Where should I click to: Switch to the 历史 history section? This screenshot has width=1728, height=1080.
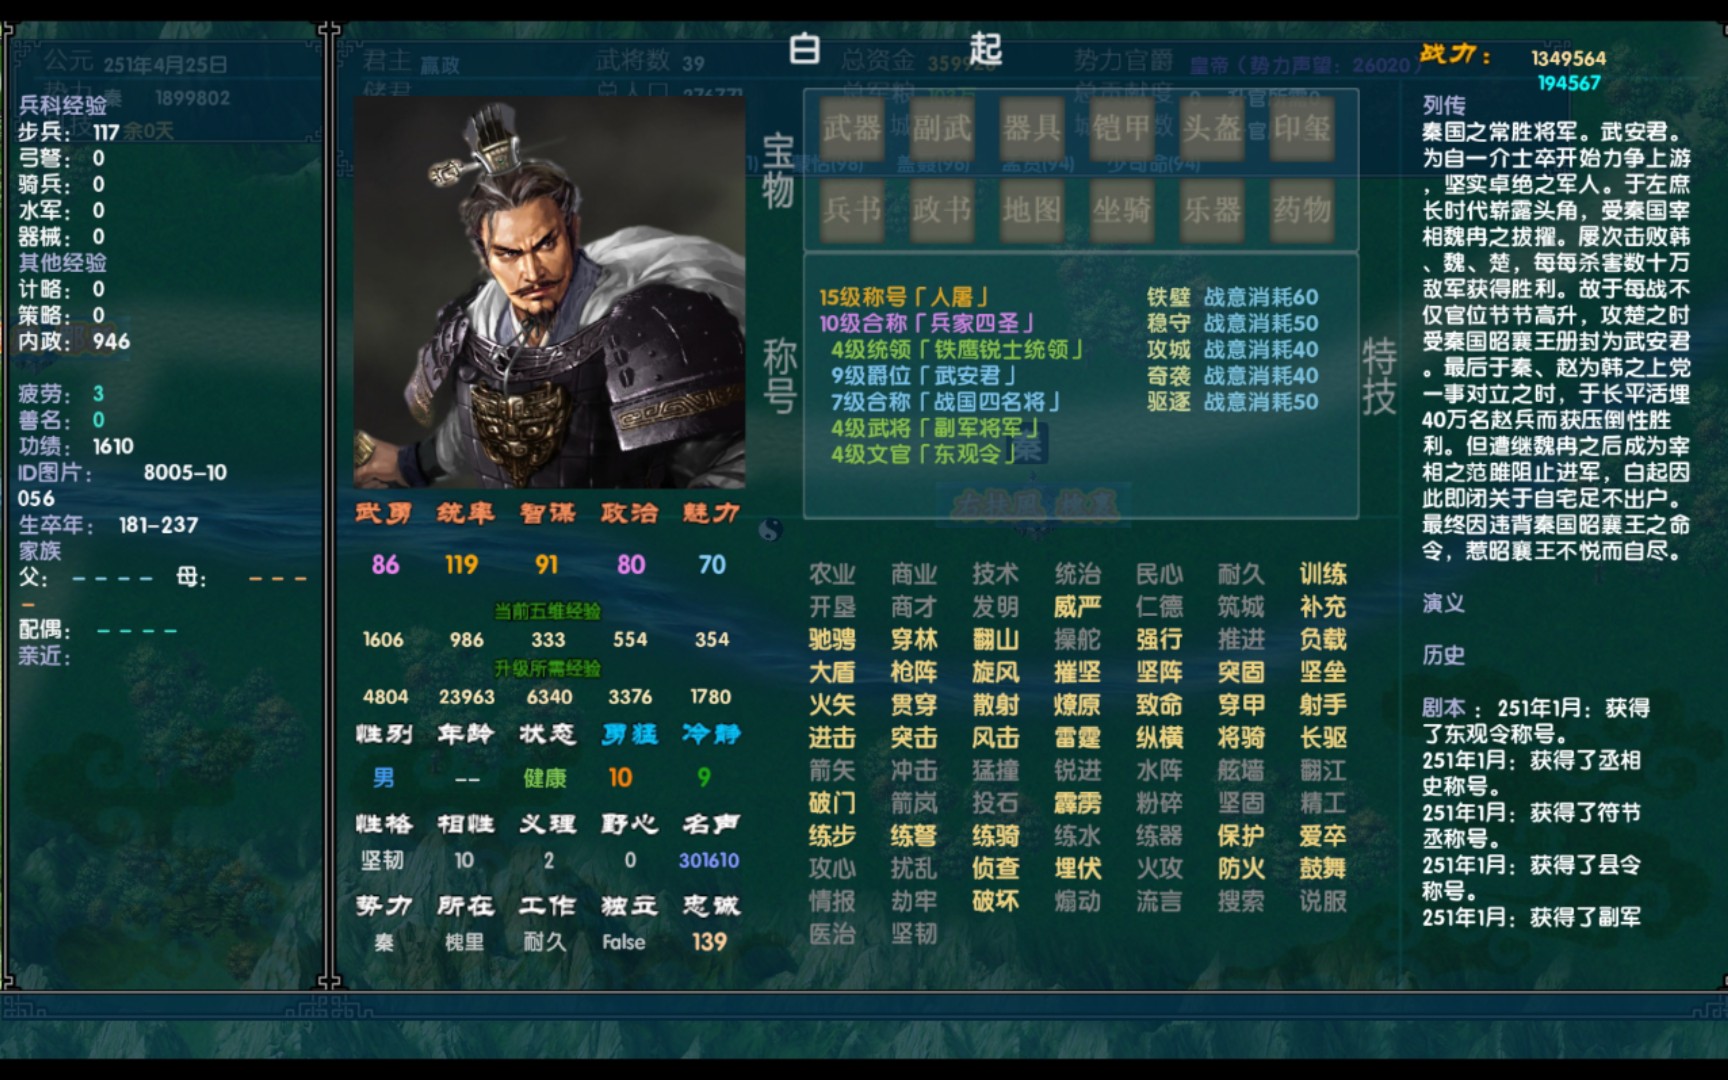coord(1443,655)
